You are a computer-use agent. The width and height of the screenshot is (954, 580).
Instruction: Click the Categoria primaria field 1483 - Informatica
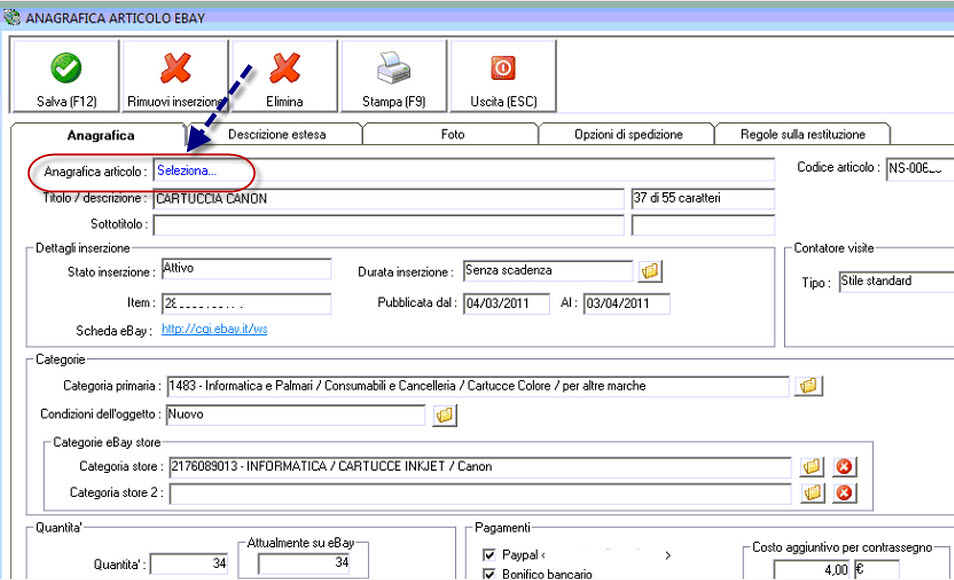pos(478,386)
